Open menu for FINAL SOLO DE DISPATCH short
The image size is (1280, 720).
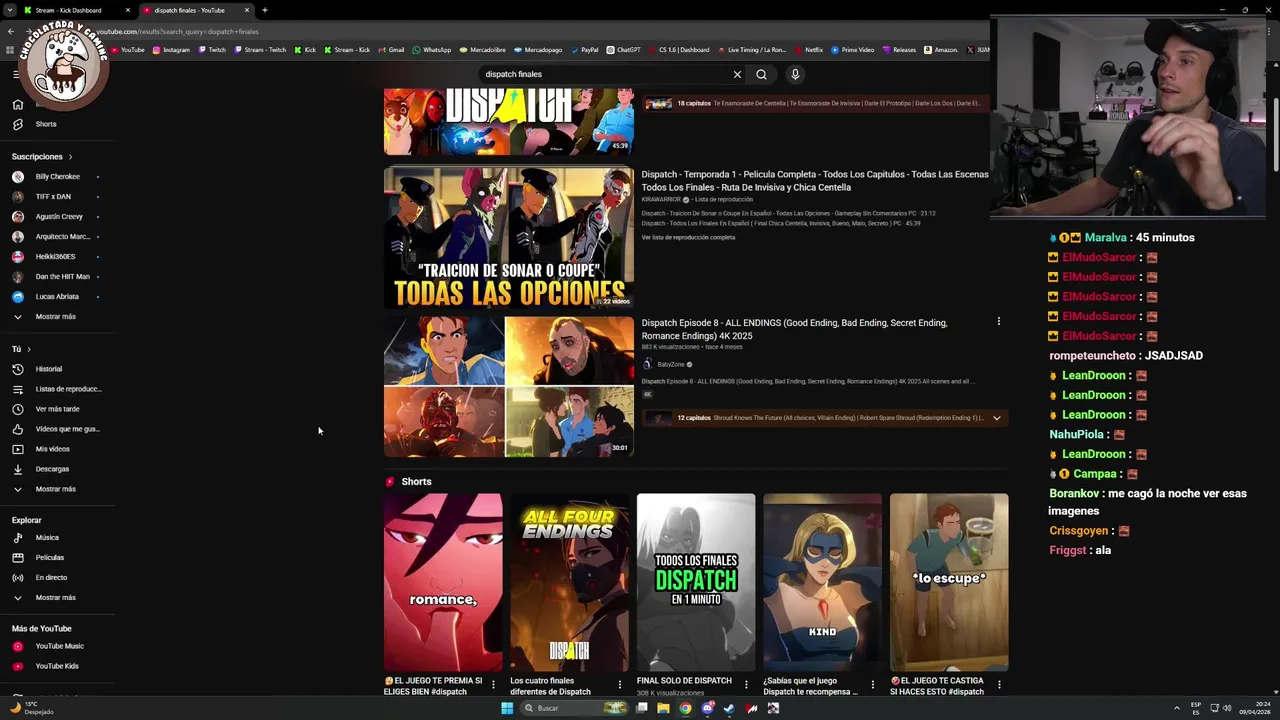coord(746,685)
